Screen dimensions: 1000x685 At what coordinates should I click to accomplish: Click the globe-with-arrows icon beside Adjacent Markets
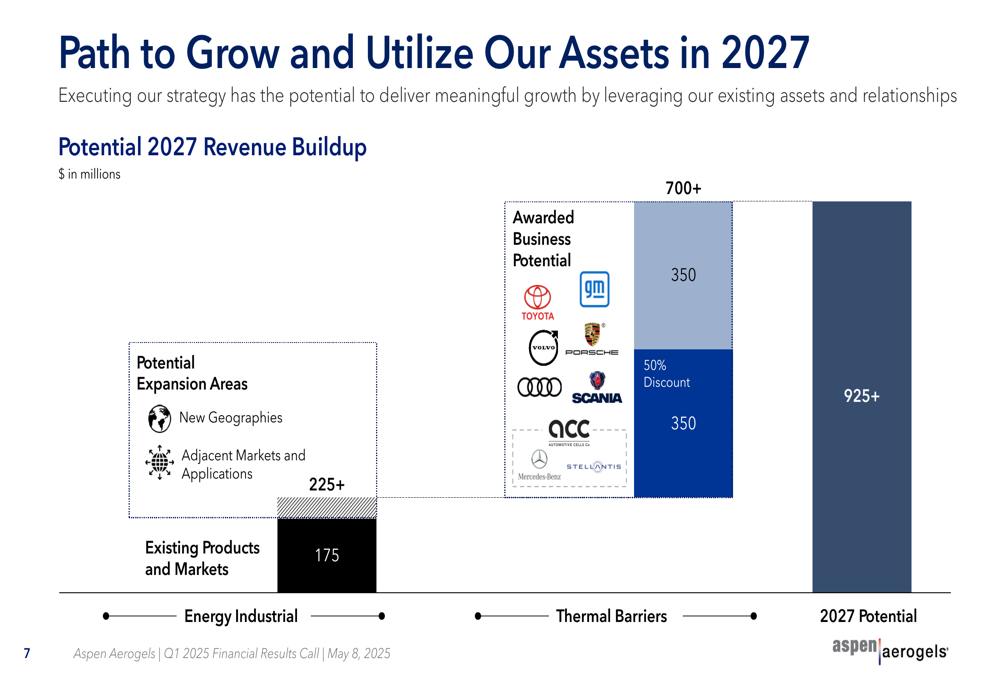point(159,462)
